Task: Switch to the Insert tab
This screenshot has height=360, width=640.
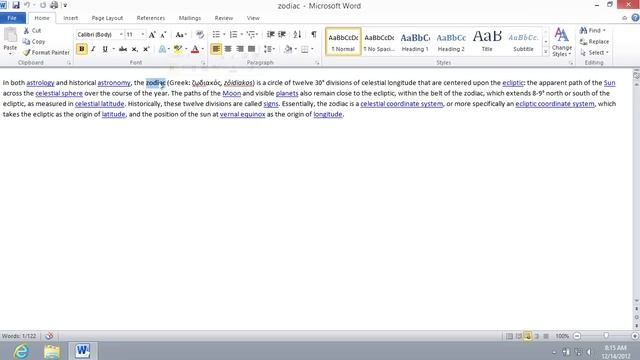Action: coord(71,18)
